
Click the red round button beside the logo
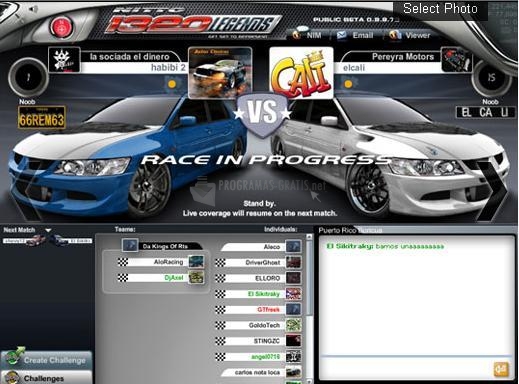[61, 27]
